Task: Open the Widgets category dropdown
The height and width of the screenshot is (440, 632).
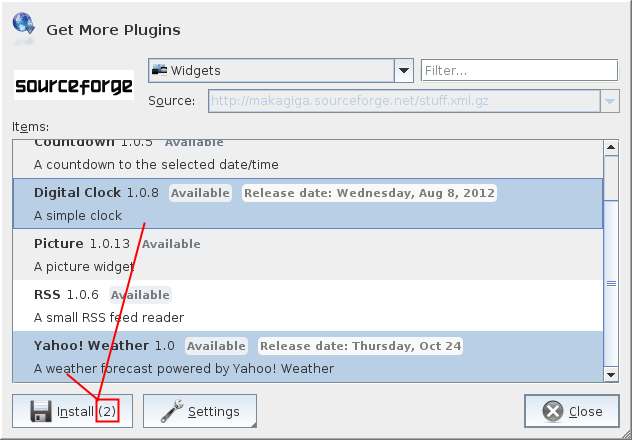Action: click(x=281, y=71)
